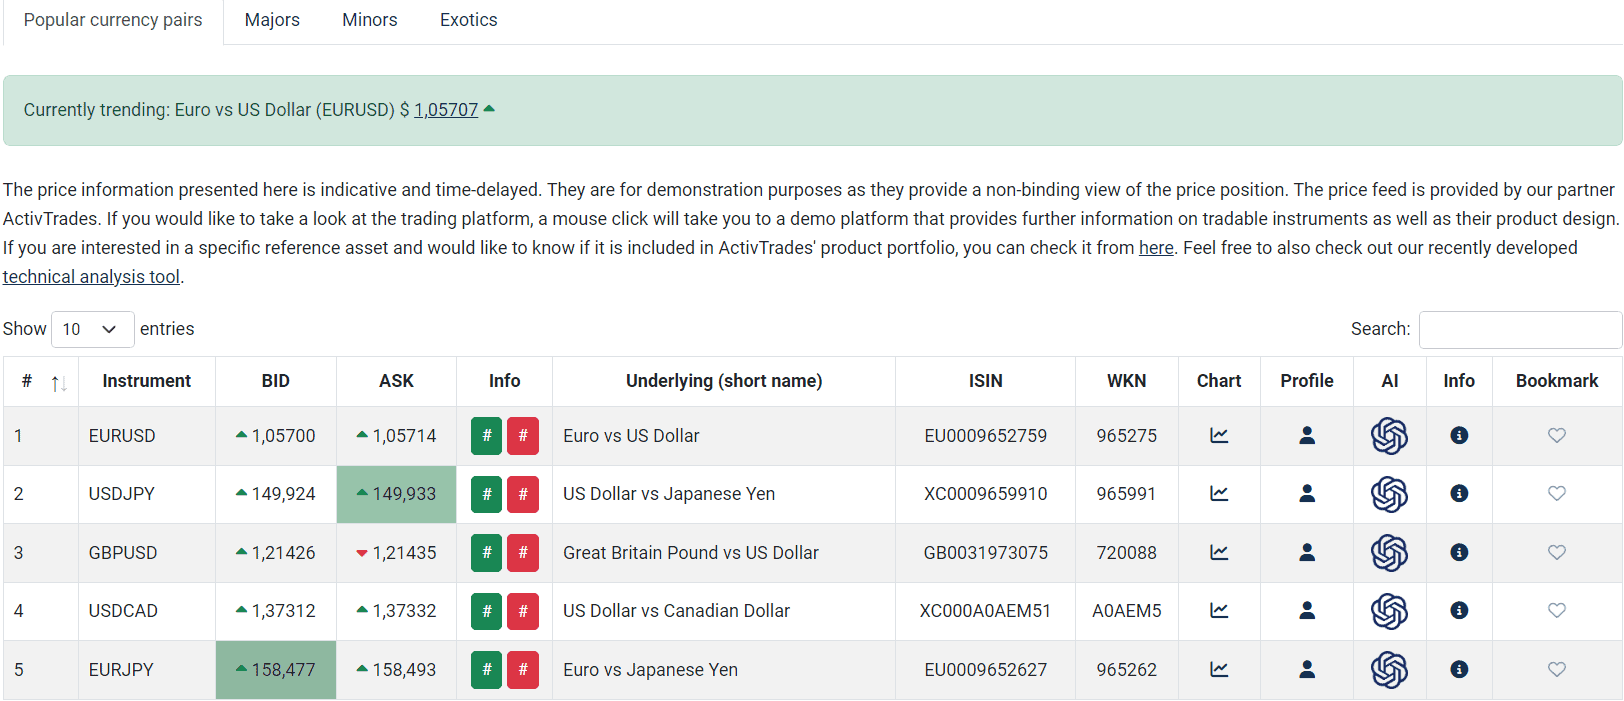Image resolution: width=1624 pixels, height=701 pixels.
Task: Switch to the Majors tab
Action: tap(272, 20)
